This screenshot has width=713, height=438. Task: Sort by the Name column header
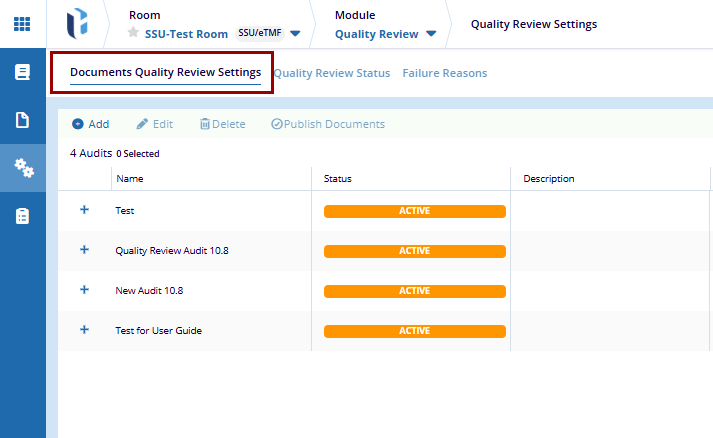tap(129, 179)
